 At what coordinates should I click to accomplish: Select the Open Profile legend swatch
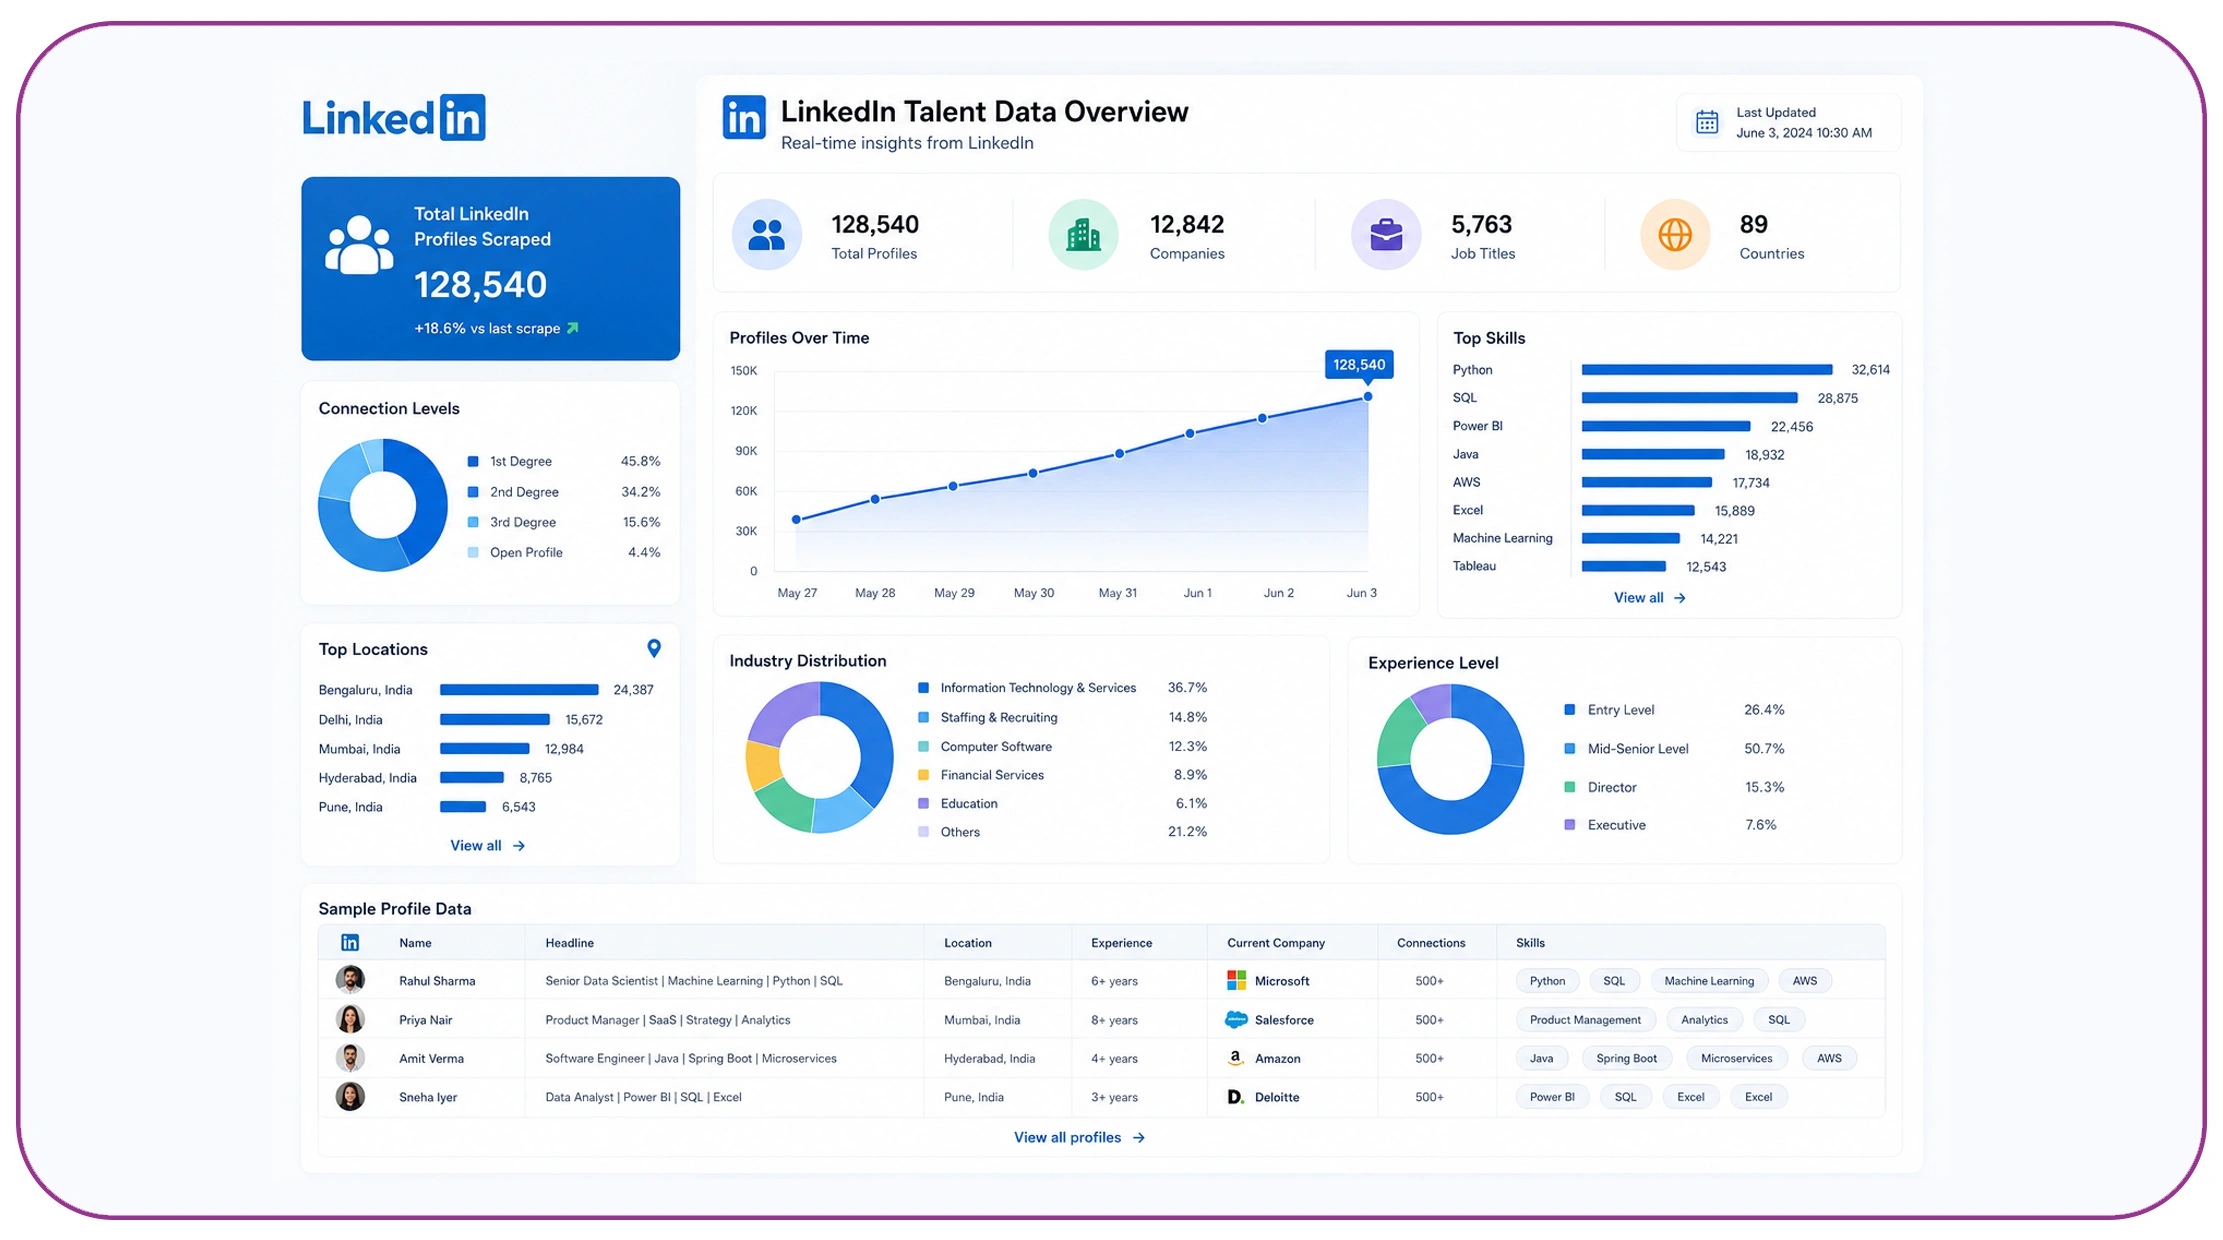pyautogui.click(x=473, y=552)
